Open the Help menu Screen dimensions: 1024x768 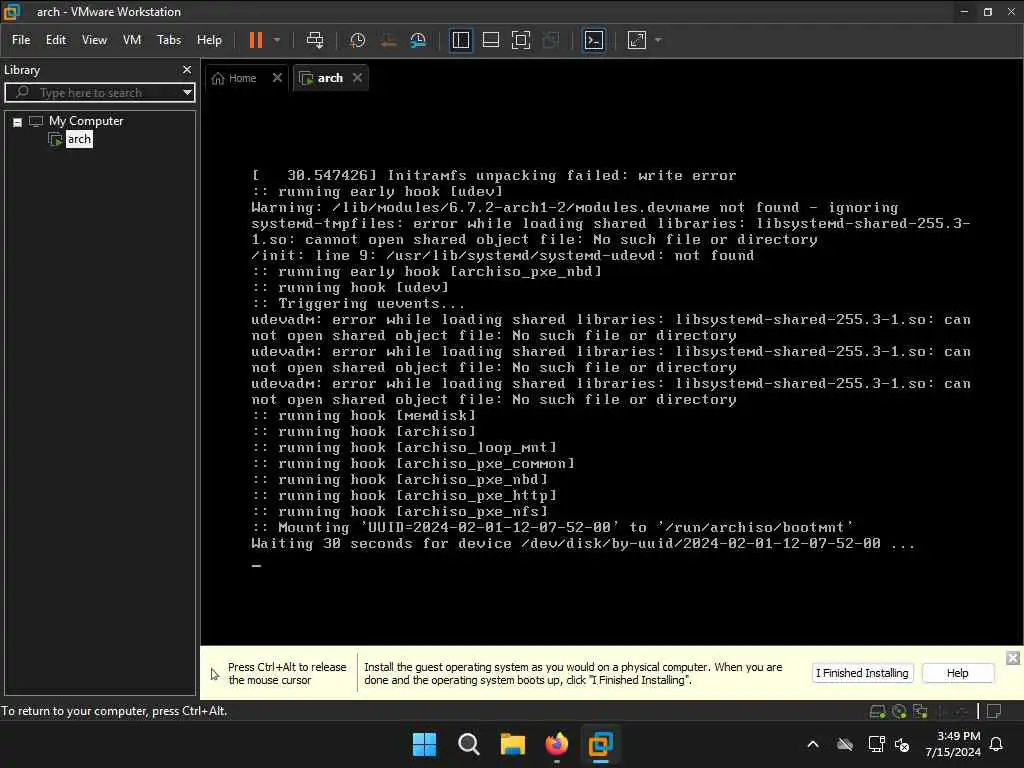[209, 40]
